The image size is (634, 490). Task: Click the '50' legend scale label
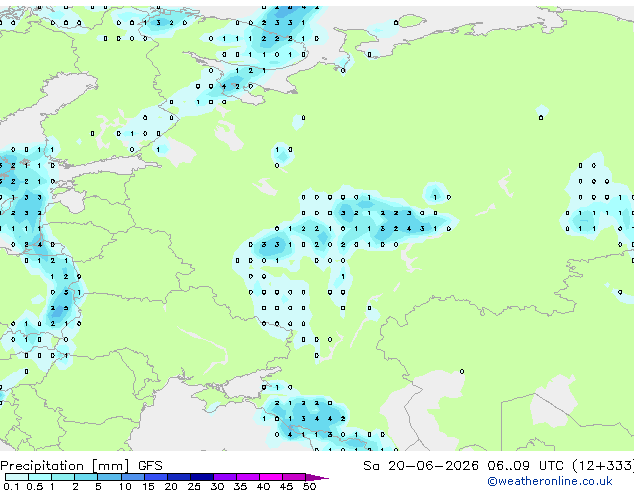(x=310, y=486)
